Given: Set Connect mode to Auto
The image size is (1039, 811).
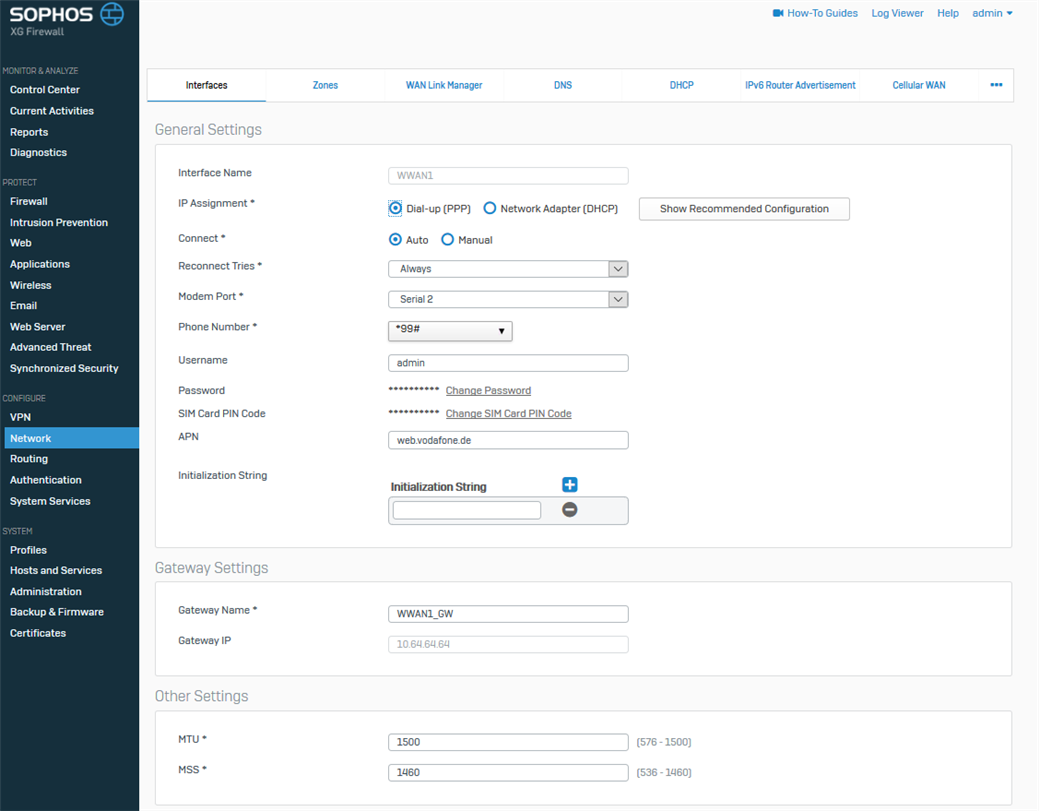Looking at the screenshot, I should coord(395,240).
